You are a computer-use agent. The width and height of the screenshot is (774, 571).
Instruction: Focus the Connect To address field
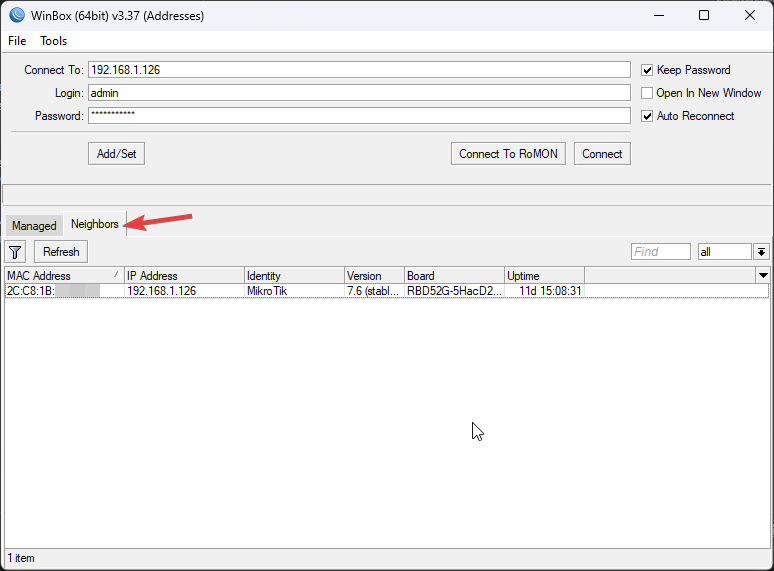click(359, 70)
